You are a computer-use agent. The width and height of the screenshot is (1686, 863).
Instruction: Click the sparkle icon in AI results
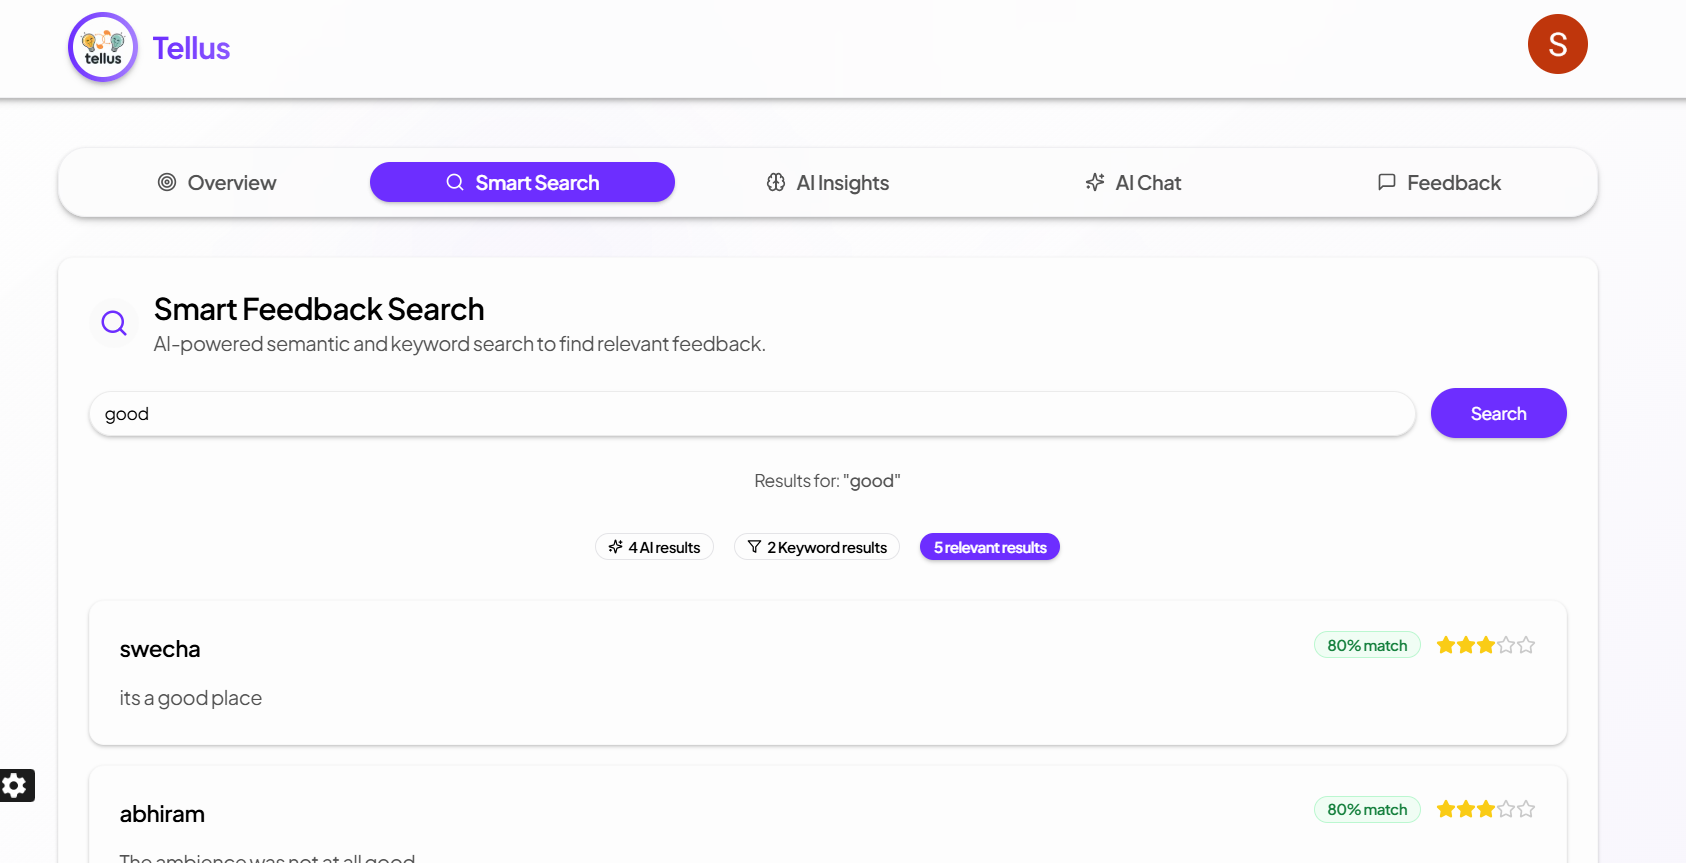point(616,547)
